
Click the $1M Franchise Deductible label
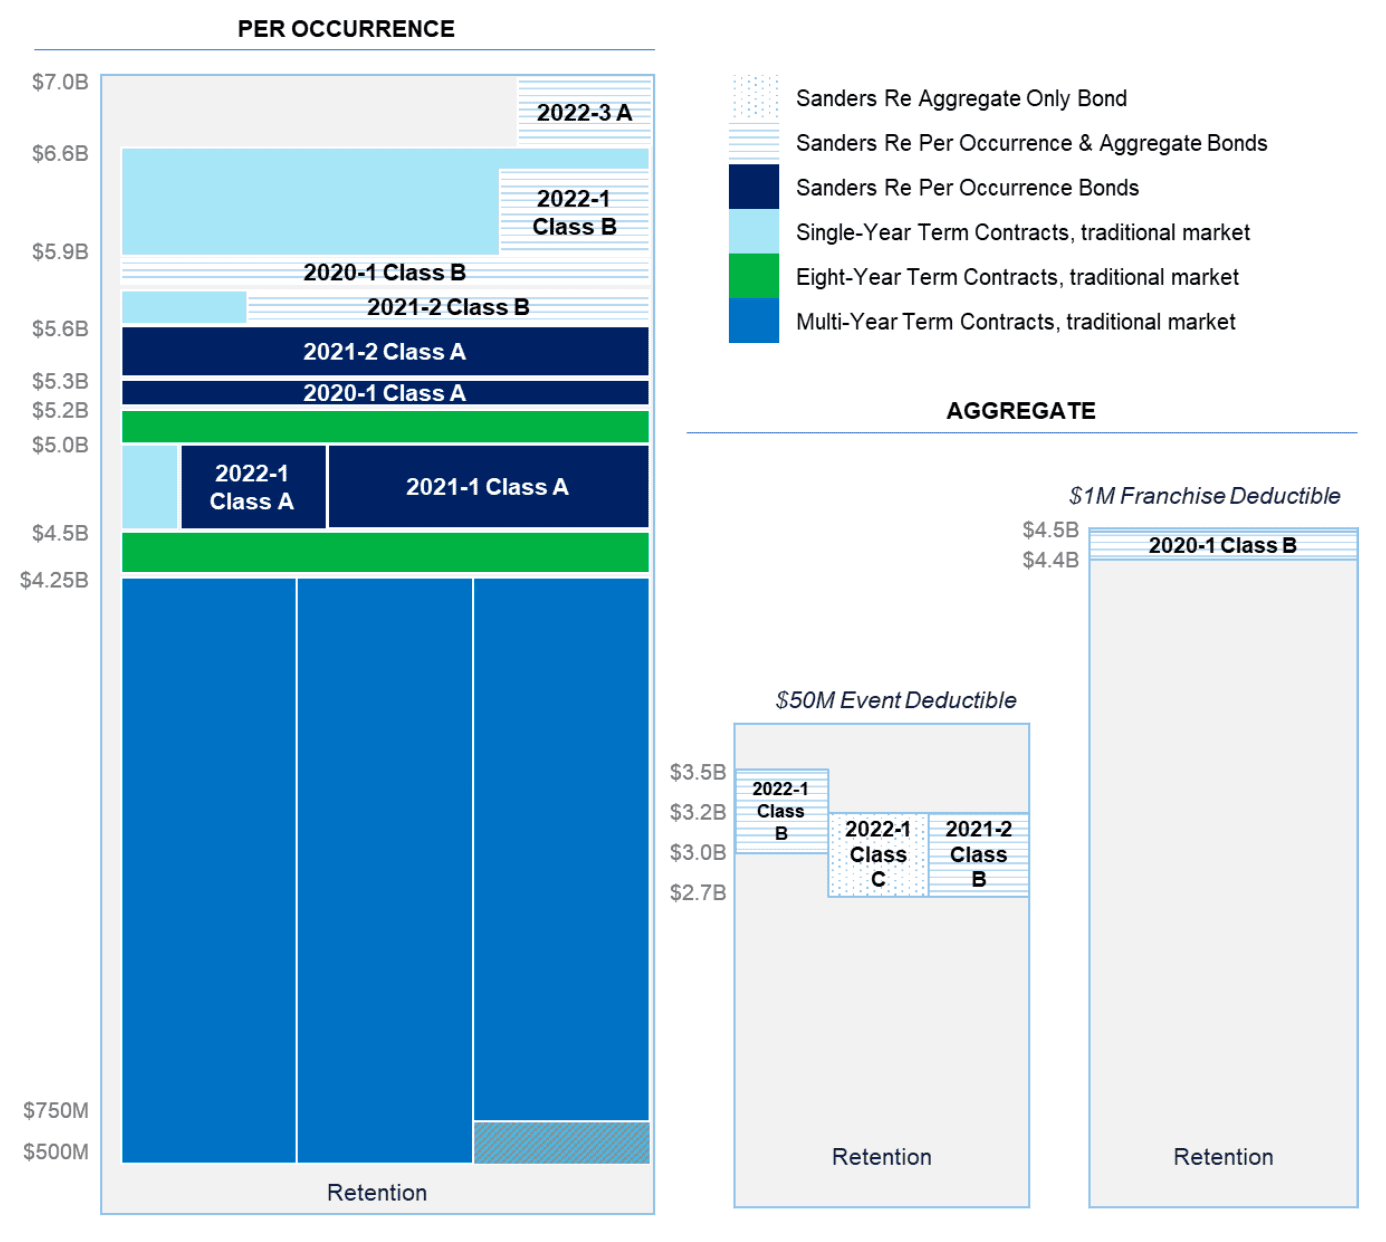pyautogui.click(x=1204, y=496)
